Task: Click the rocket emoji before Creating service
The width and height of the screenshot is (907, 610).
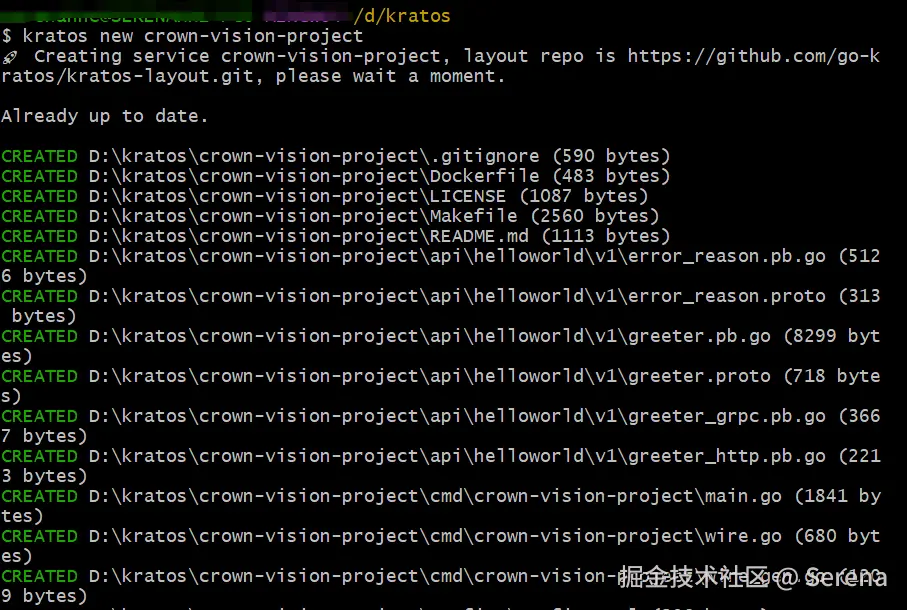Action: (10, 57)
